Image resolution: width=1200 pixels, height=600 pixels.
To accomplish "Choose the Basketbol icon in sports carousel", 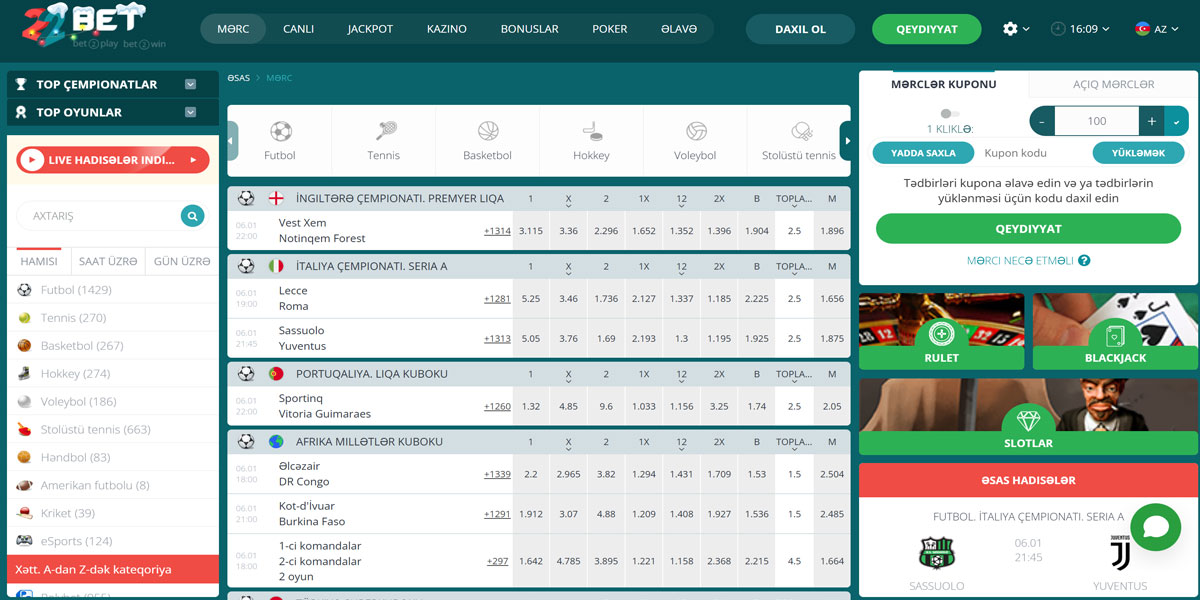I will pyautogui.click(x=488, y=131).
